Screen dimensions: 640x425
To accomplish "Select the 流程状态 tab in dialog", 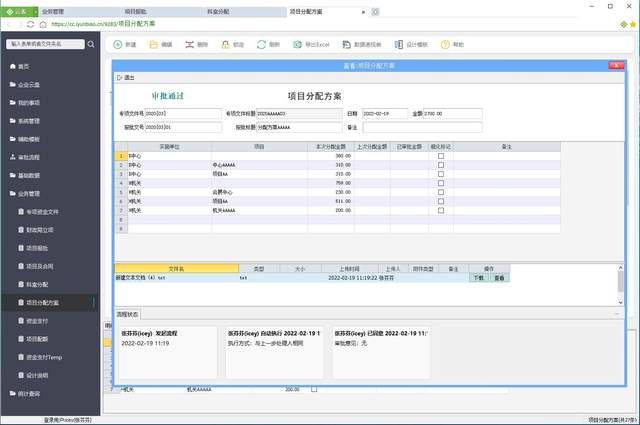I will 127,314.
